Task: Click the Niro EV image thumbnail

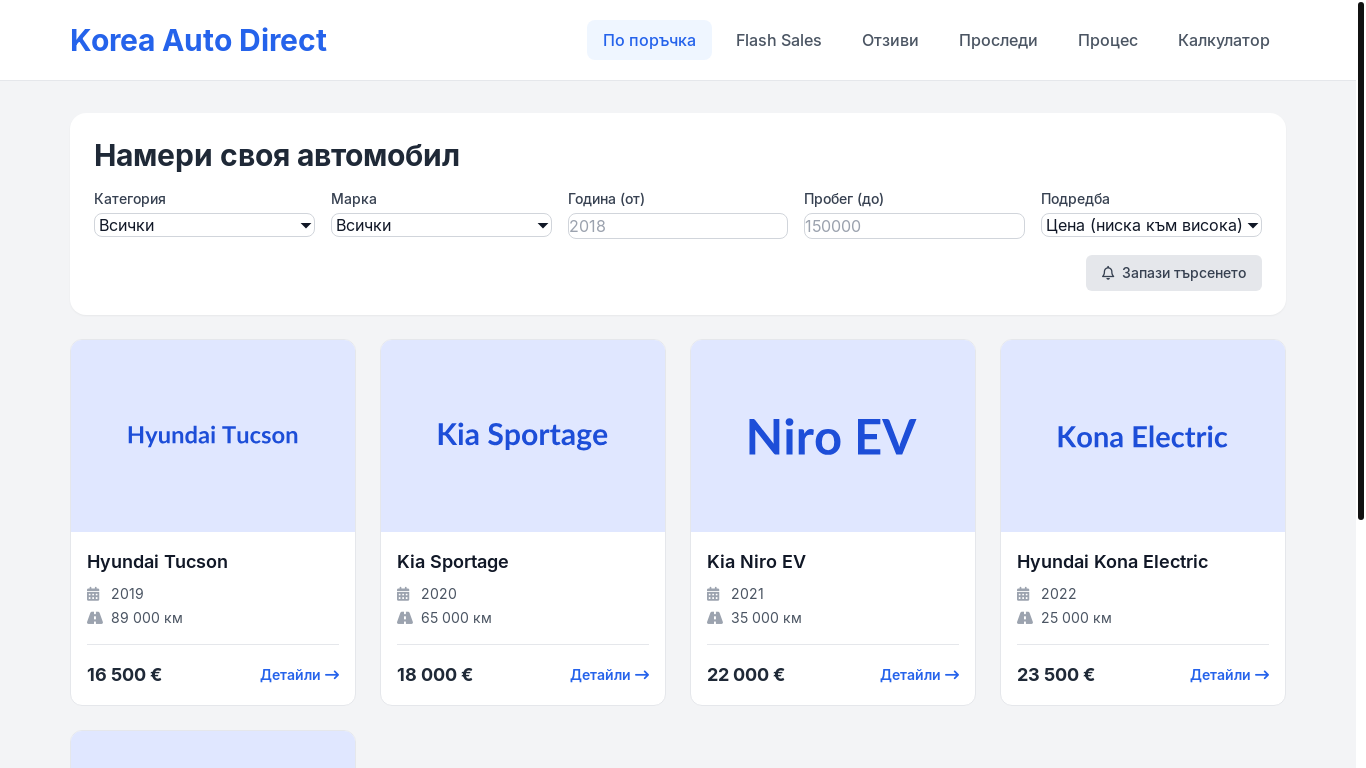Action: tap(833, 436)
